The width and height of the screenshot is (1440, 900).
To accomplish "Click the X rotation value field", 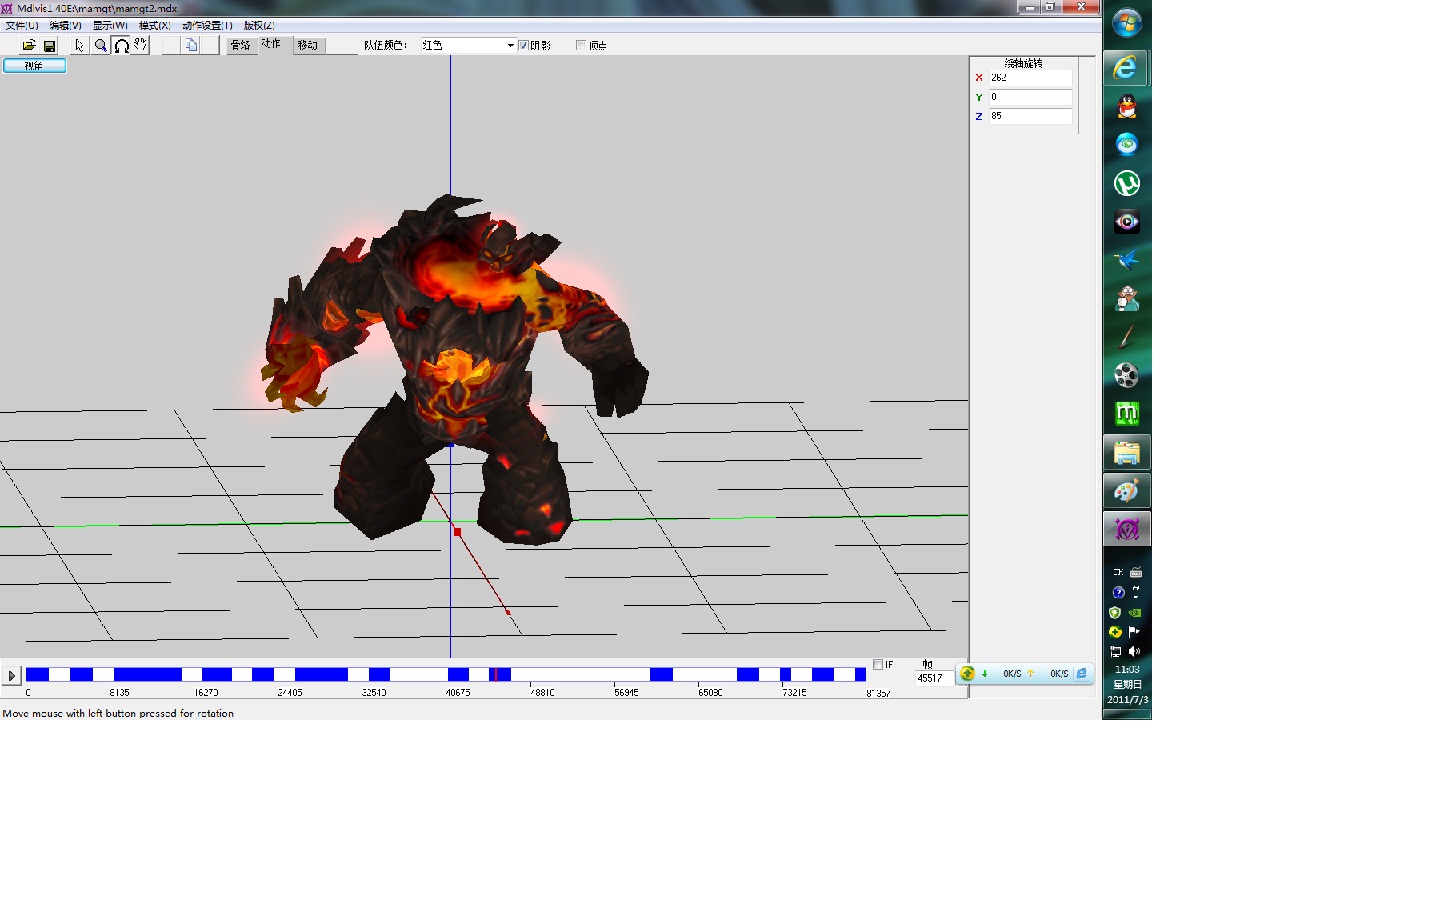I will [x=1030, y=78].
